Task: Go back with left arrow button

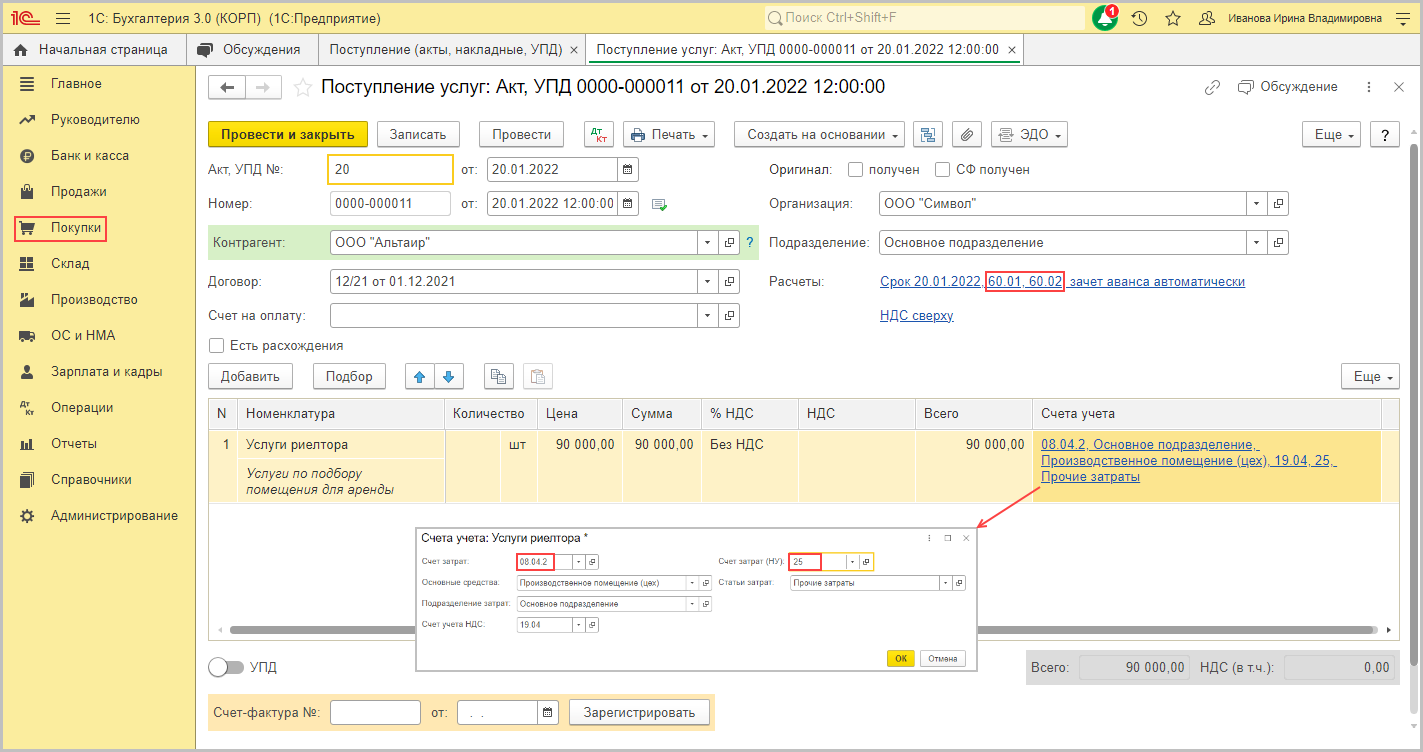Action: coord(227,88)
